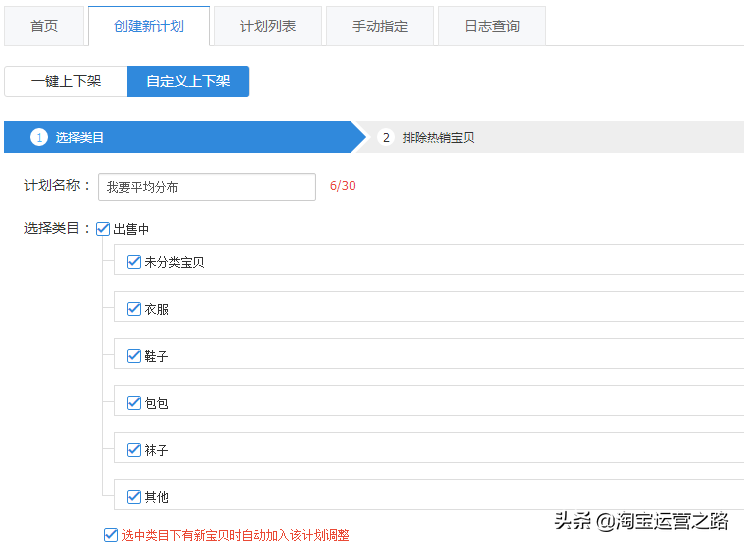Uncheck the 其他 category checkbox
This screenshot has width=744, height=546.
click(x=134, y=496)
